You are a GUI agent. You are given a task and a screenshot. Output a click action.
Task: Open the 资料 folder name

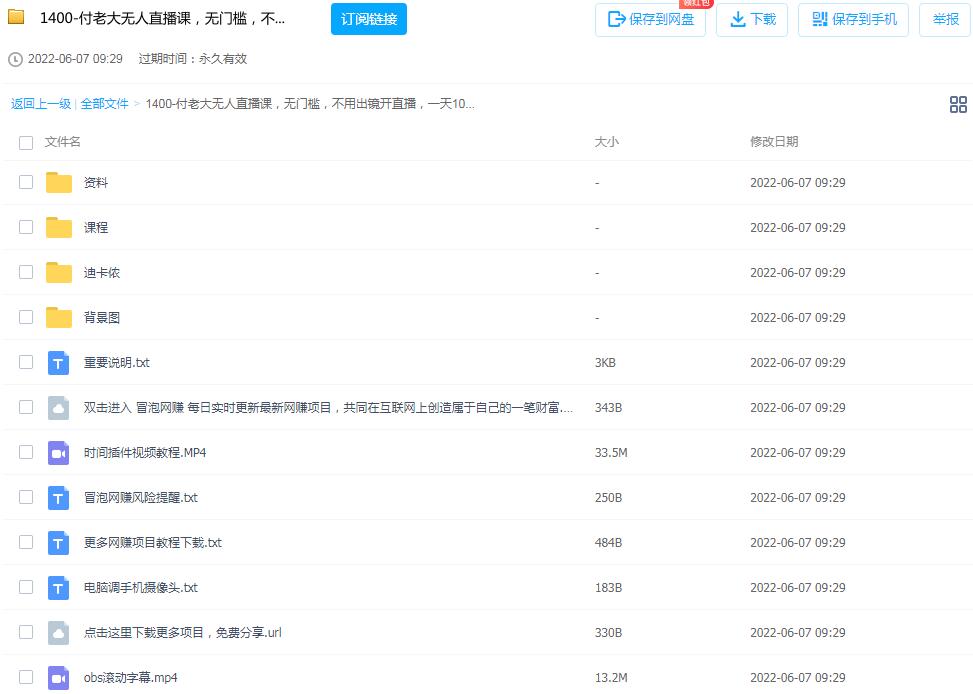pos(96,183)
